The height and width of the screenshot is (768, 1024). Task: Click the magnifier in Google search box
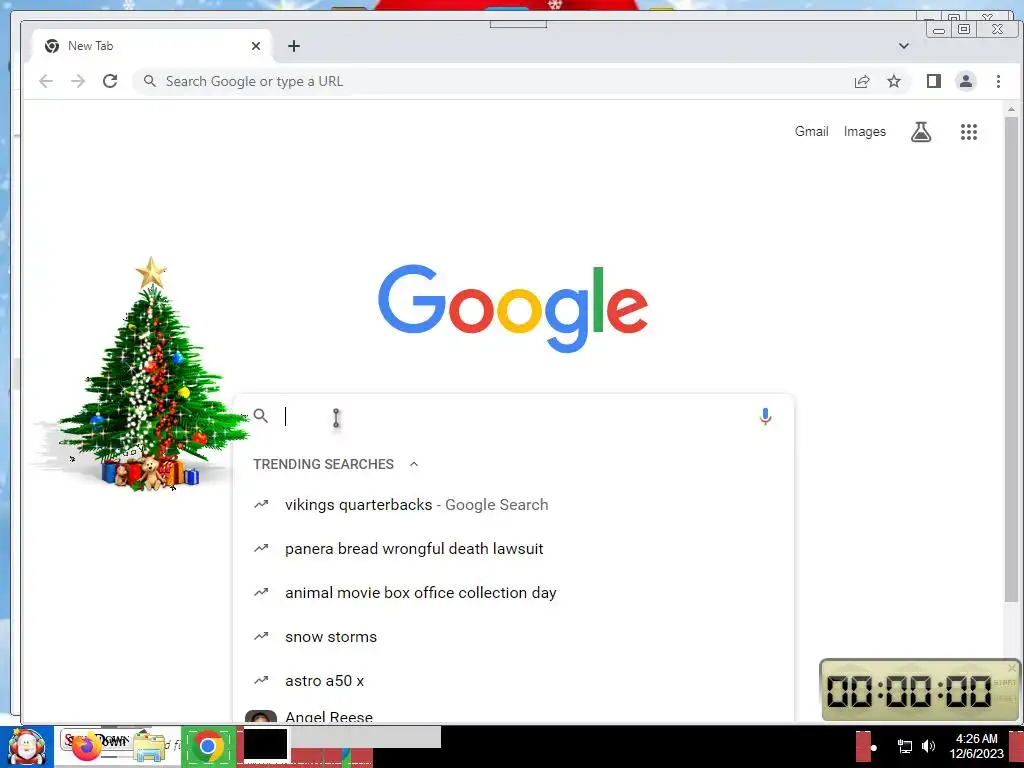pyautogui.click(x=261, y=416)
